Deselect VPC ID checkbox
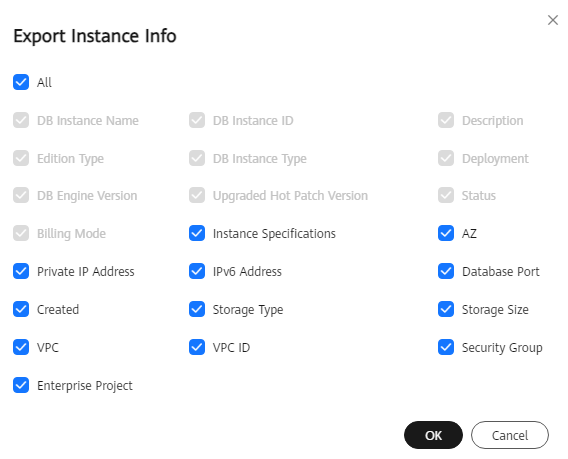 [197, 347]
